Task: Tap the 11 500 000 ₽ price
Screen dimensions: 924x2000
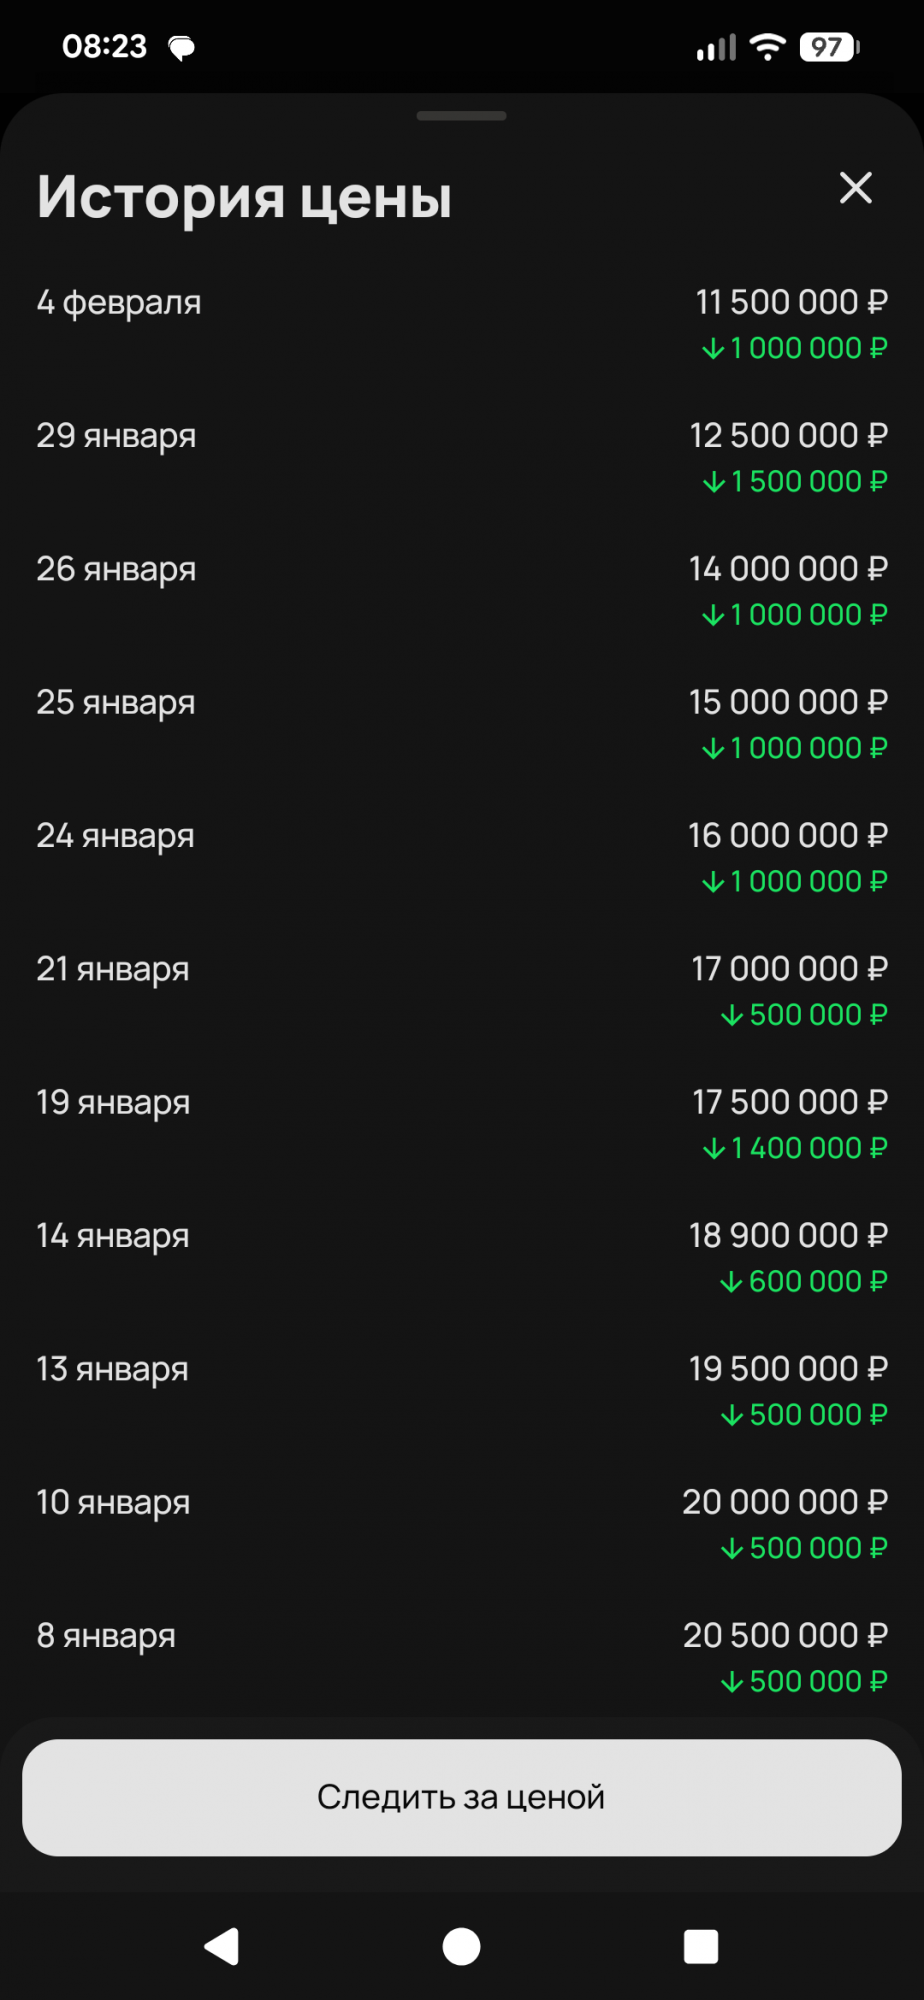Action: tap(791, 302)
